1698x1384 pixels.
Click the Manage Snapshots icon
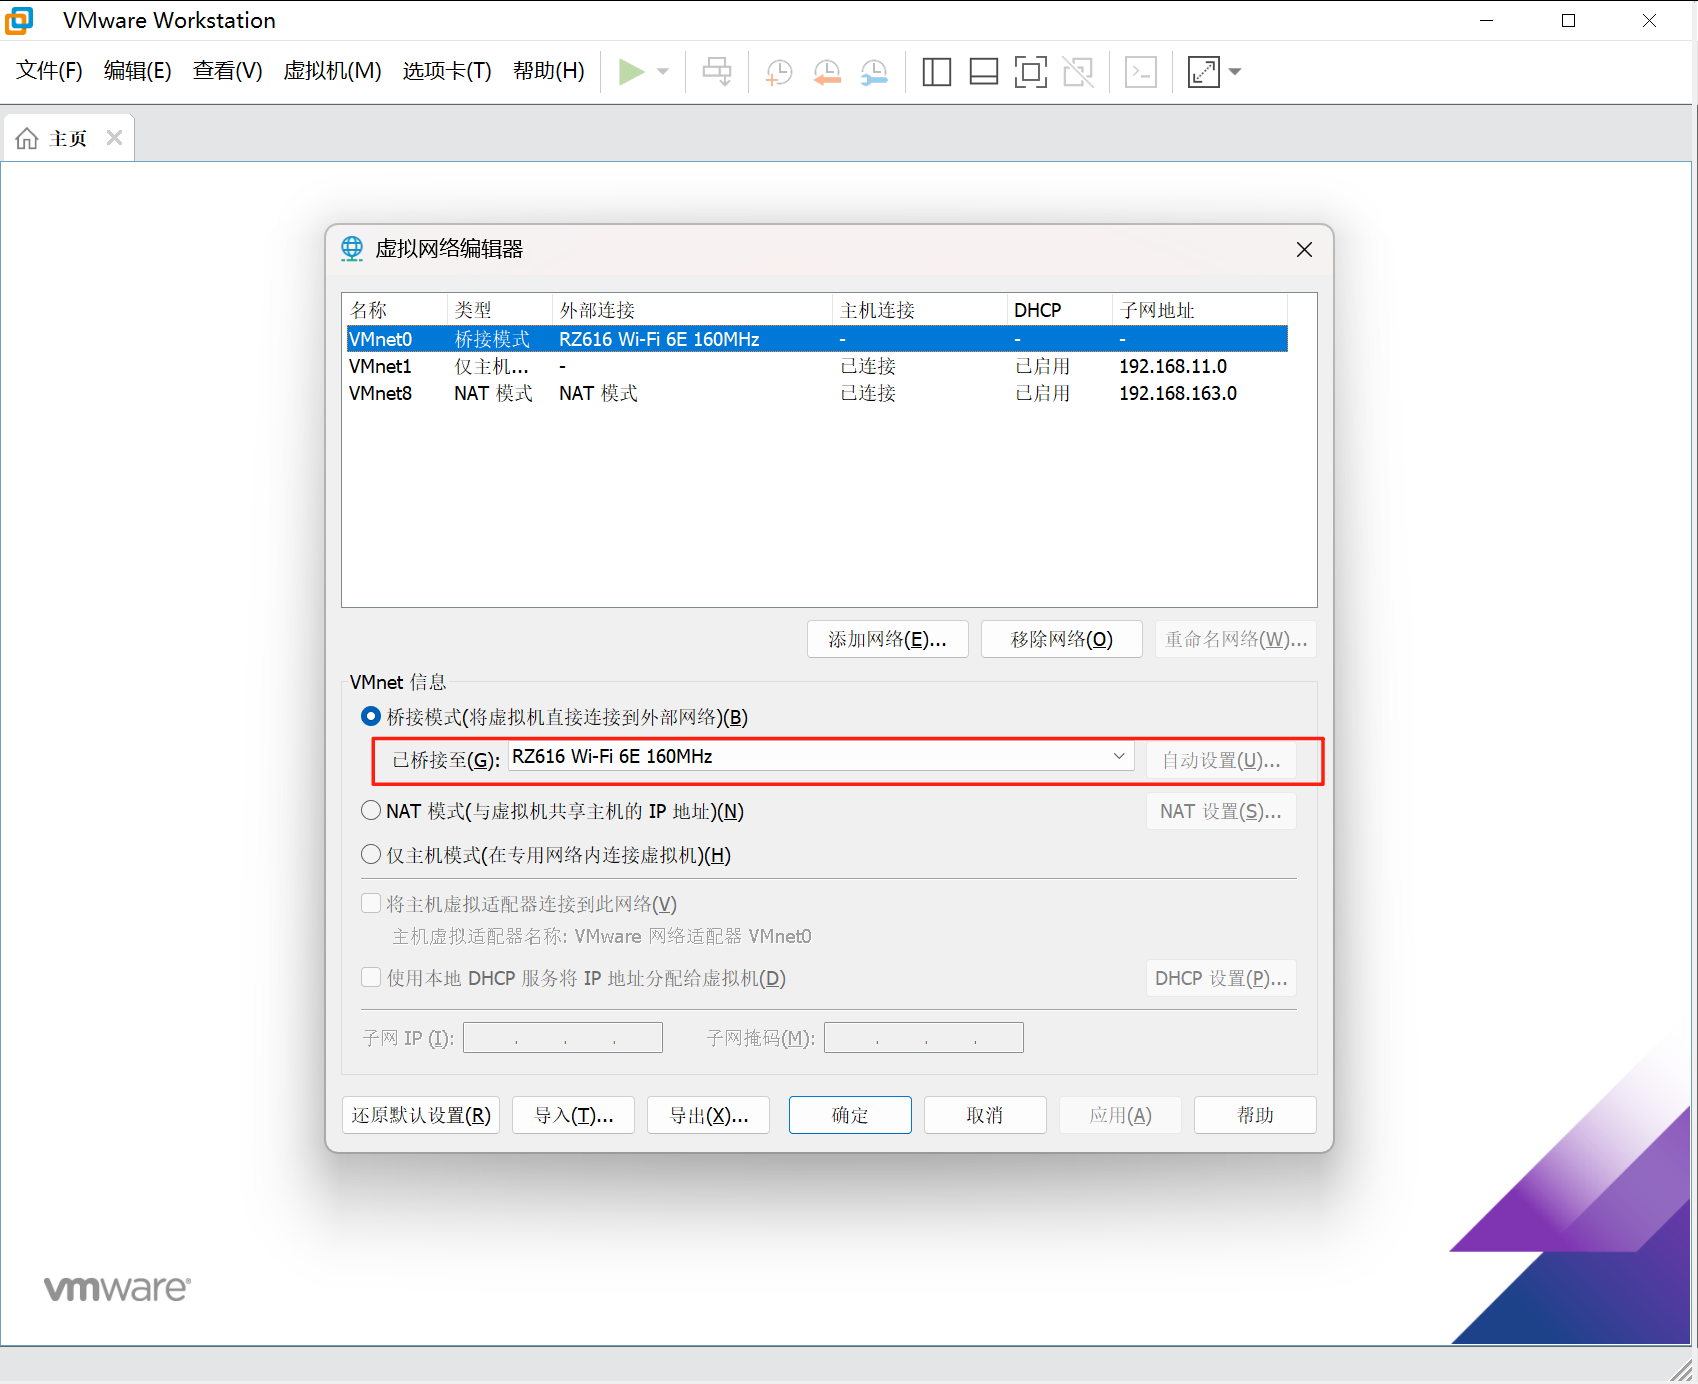pos(874,71)
